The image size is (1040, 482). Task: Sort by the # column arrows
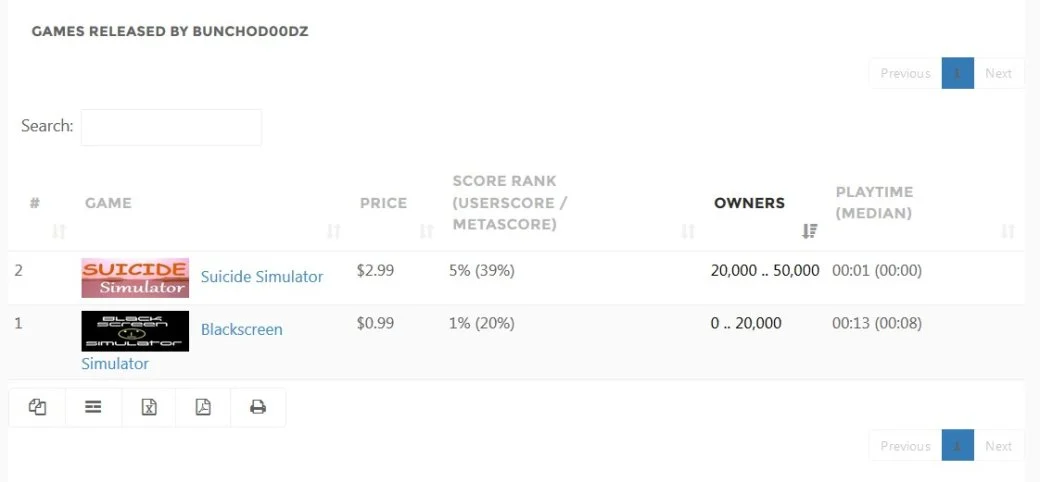point(59,231)
